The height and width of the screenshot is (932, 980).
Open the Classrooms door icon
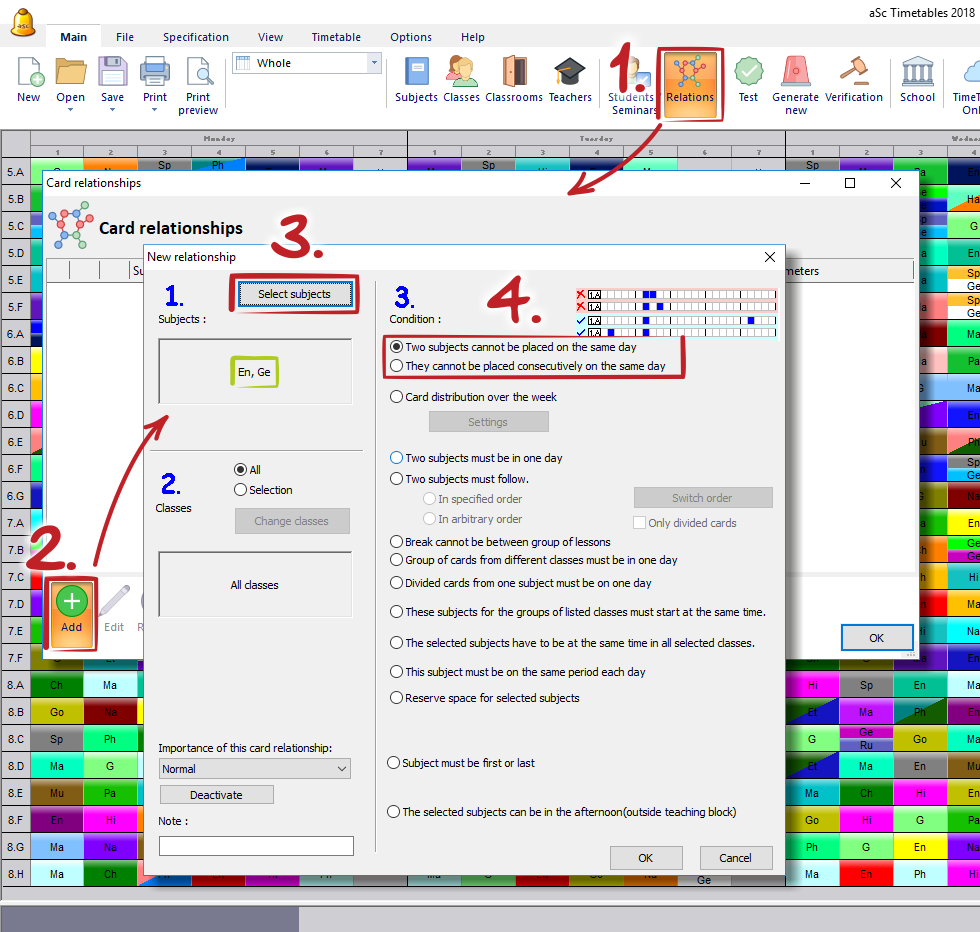pyautogui.click(x=514, y=80)
